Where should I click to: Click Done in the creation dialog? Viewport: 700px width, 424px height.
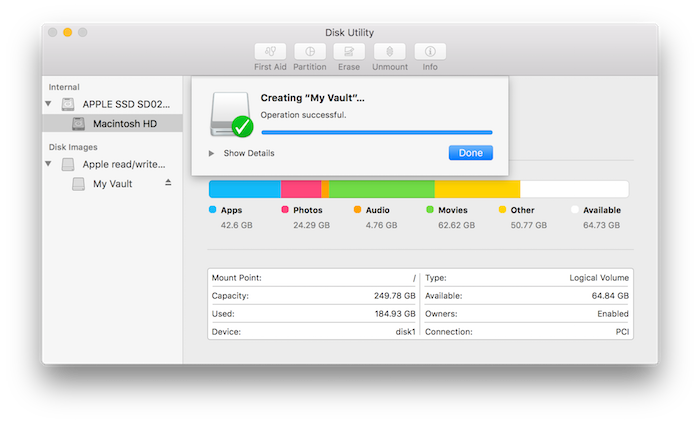coord(471,153)
